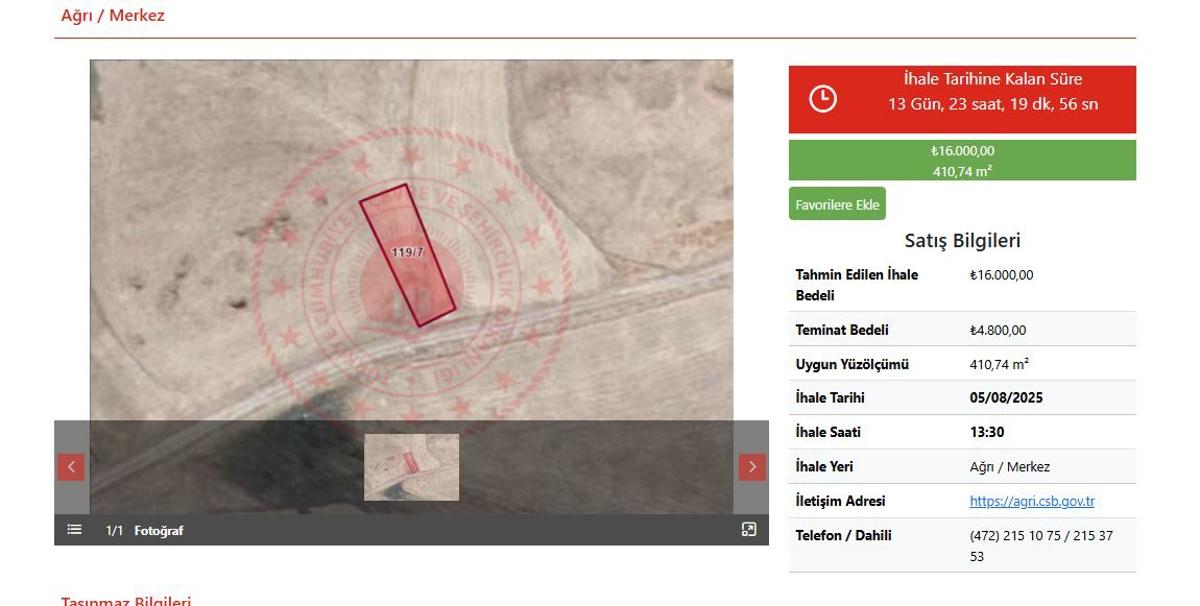1200x606 pixels.
Task: Open photo in fullscreen mode
Action: [749, 530]
